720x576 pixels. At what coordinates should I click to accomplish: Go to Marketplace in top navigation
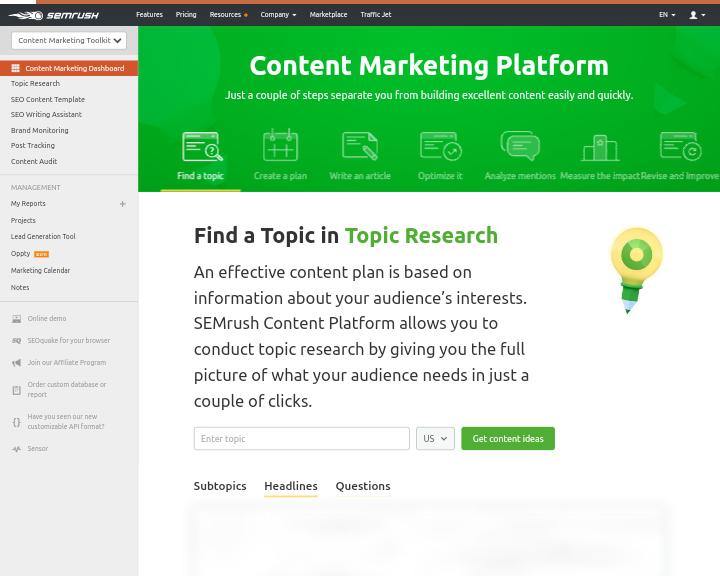coord(328,15)
